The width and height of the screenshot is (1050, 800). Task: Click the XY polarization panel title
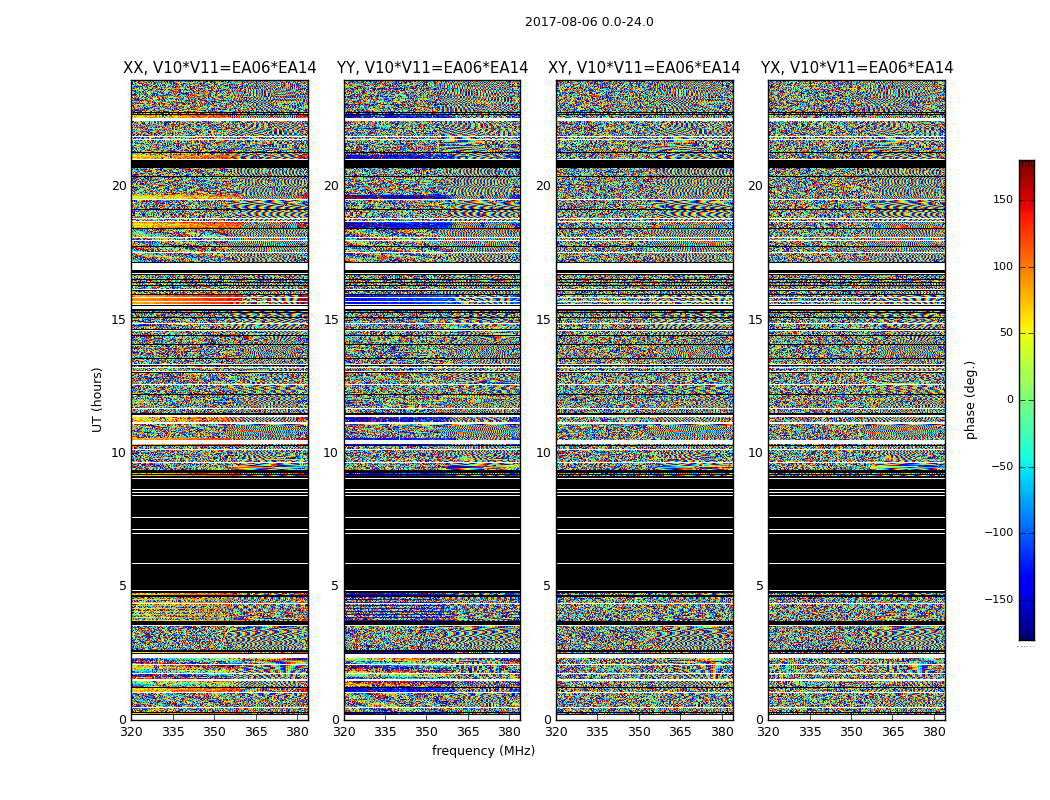644,68
